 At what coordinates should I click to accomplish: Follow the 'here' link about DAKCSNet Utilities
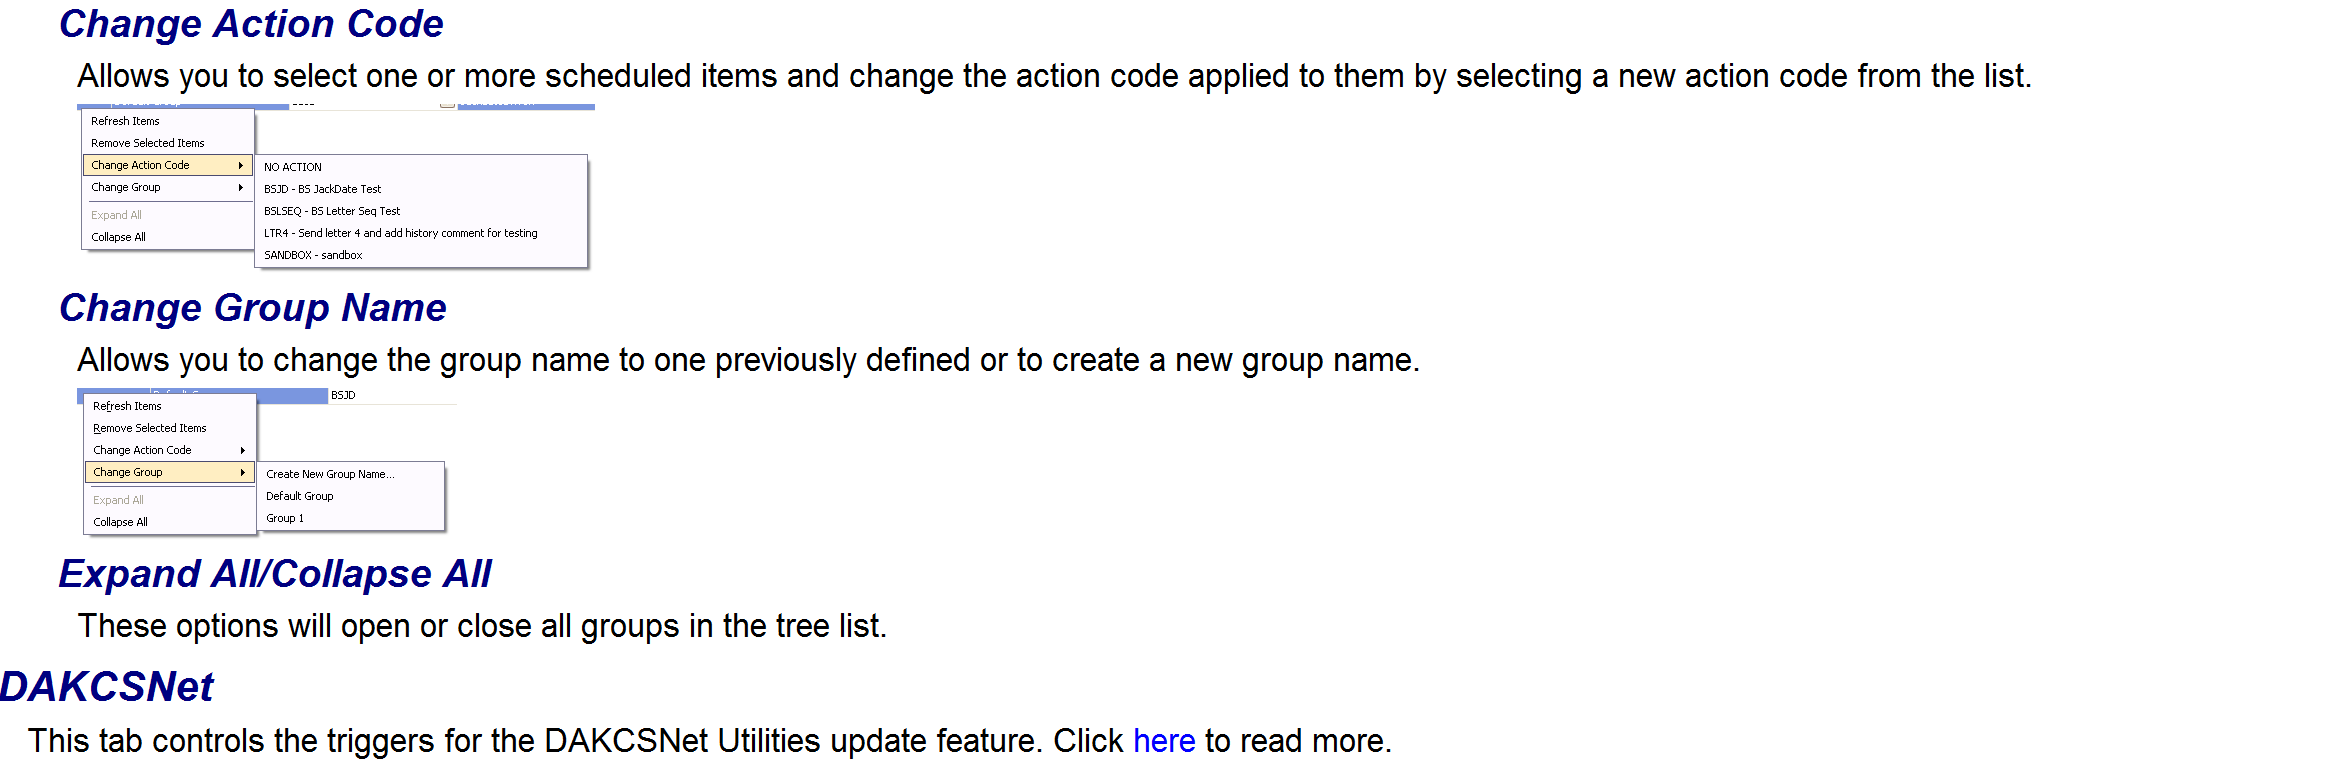point(1164,741)
